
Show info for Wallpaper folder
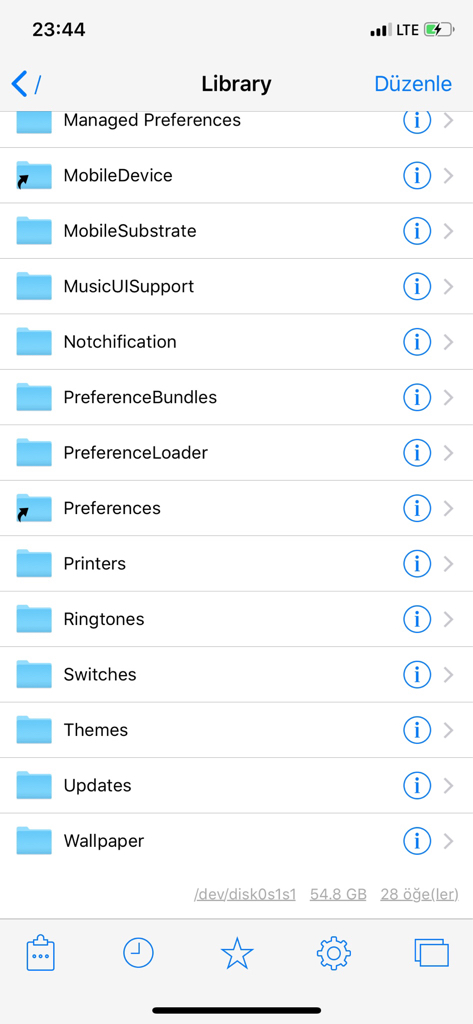click(417, 840)
